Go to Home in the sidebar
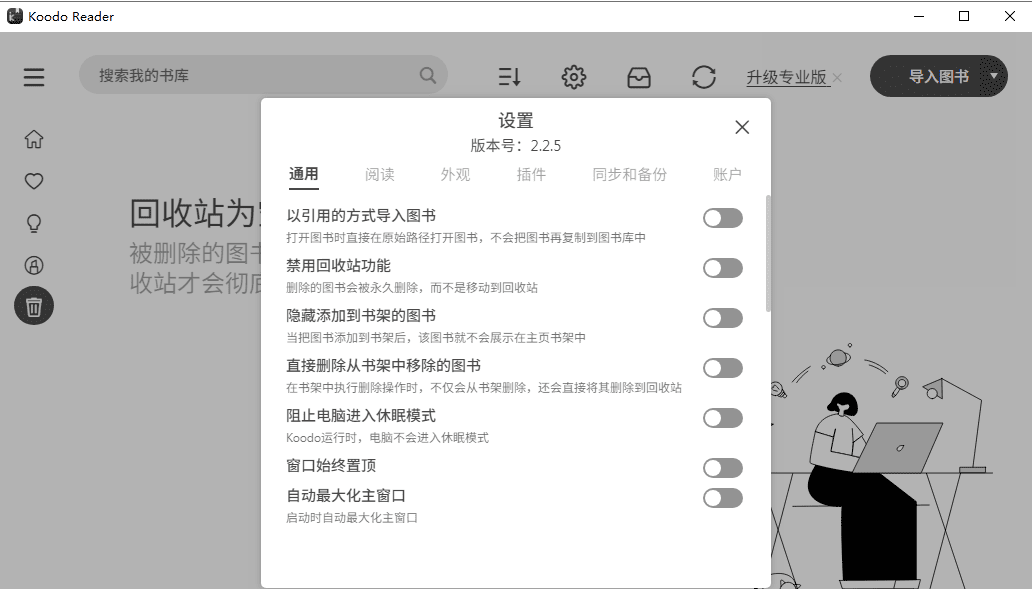Viewport: 1032px width, 589px height. click(x=34, y=139)
